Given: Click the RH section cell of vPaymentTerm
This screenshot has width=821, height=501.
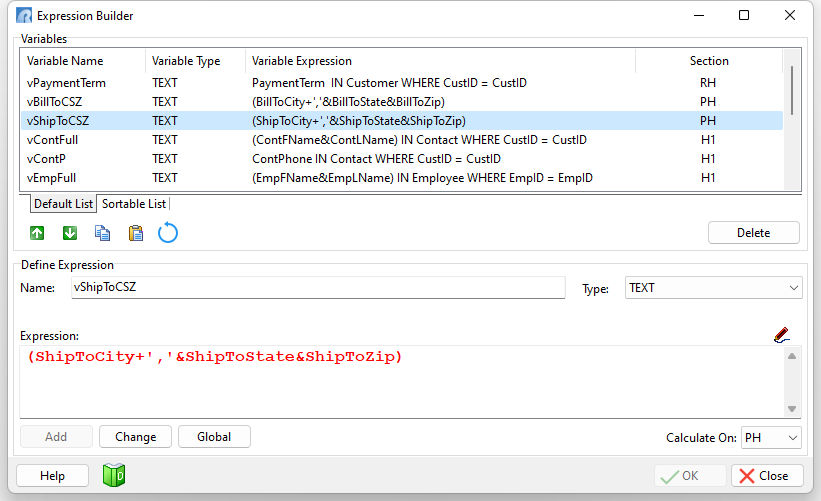Looking at the screenshot, I should coord(708,83).
